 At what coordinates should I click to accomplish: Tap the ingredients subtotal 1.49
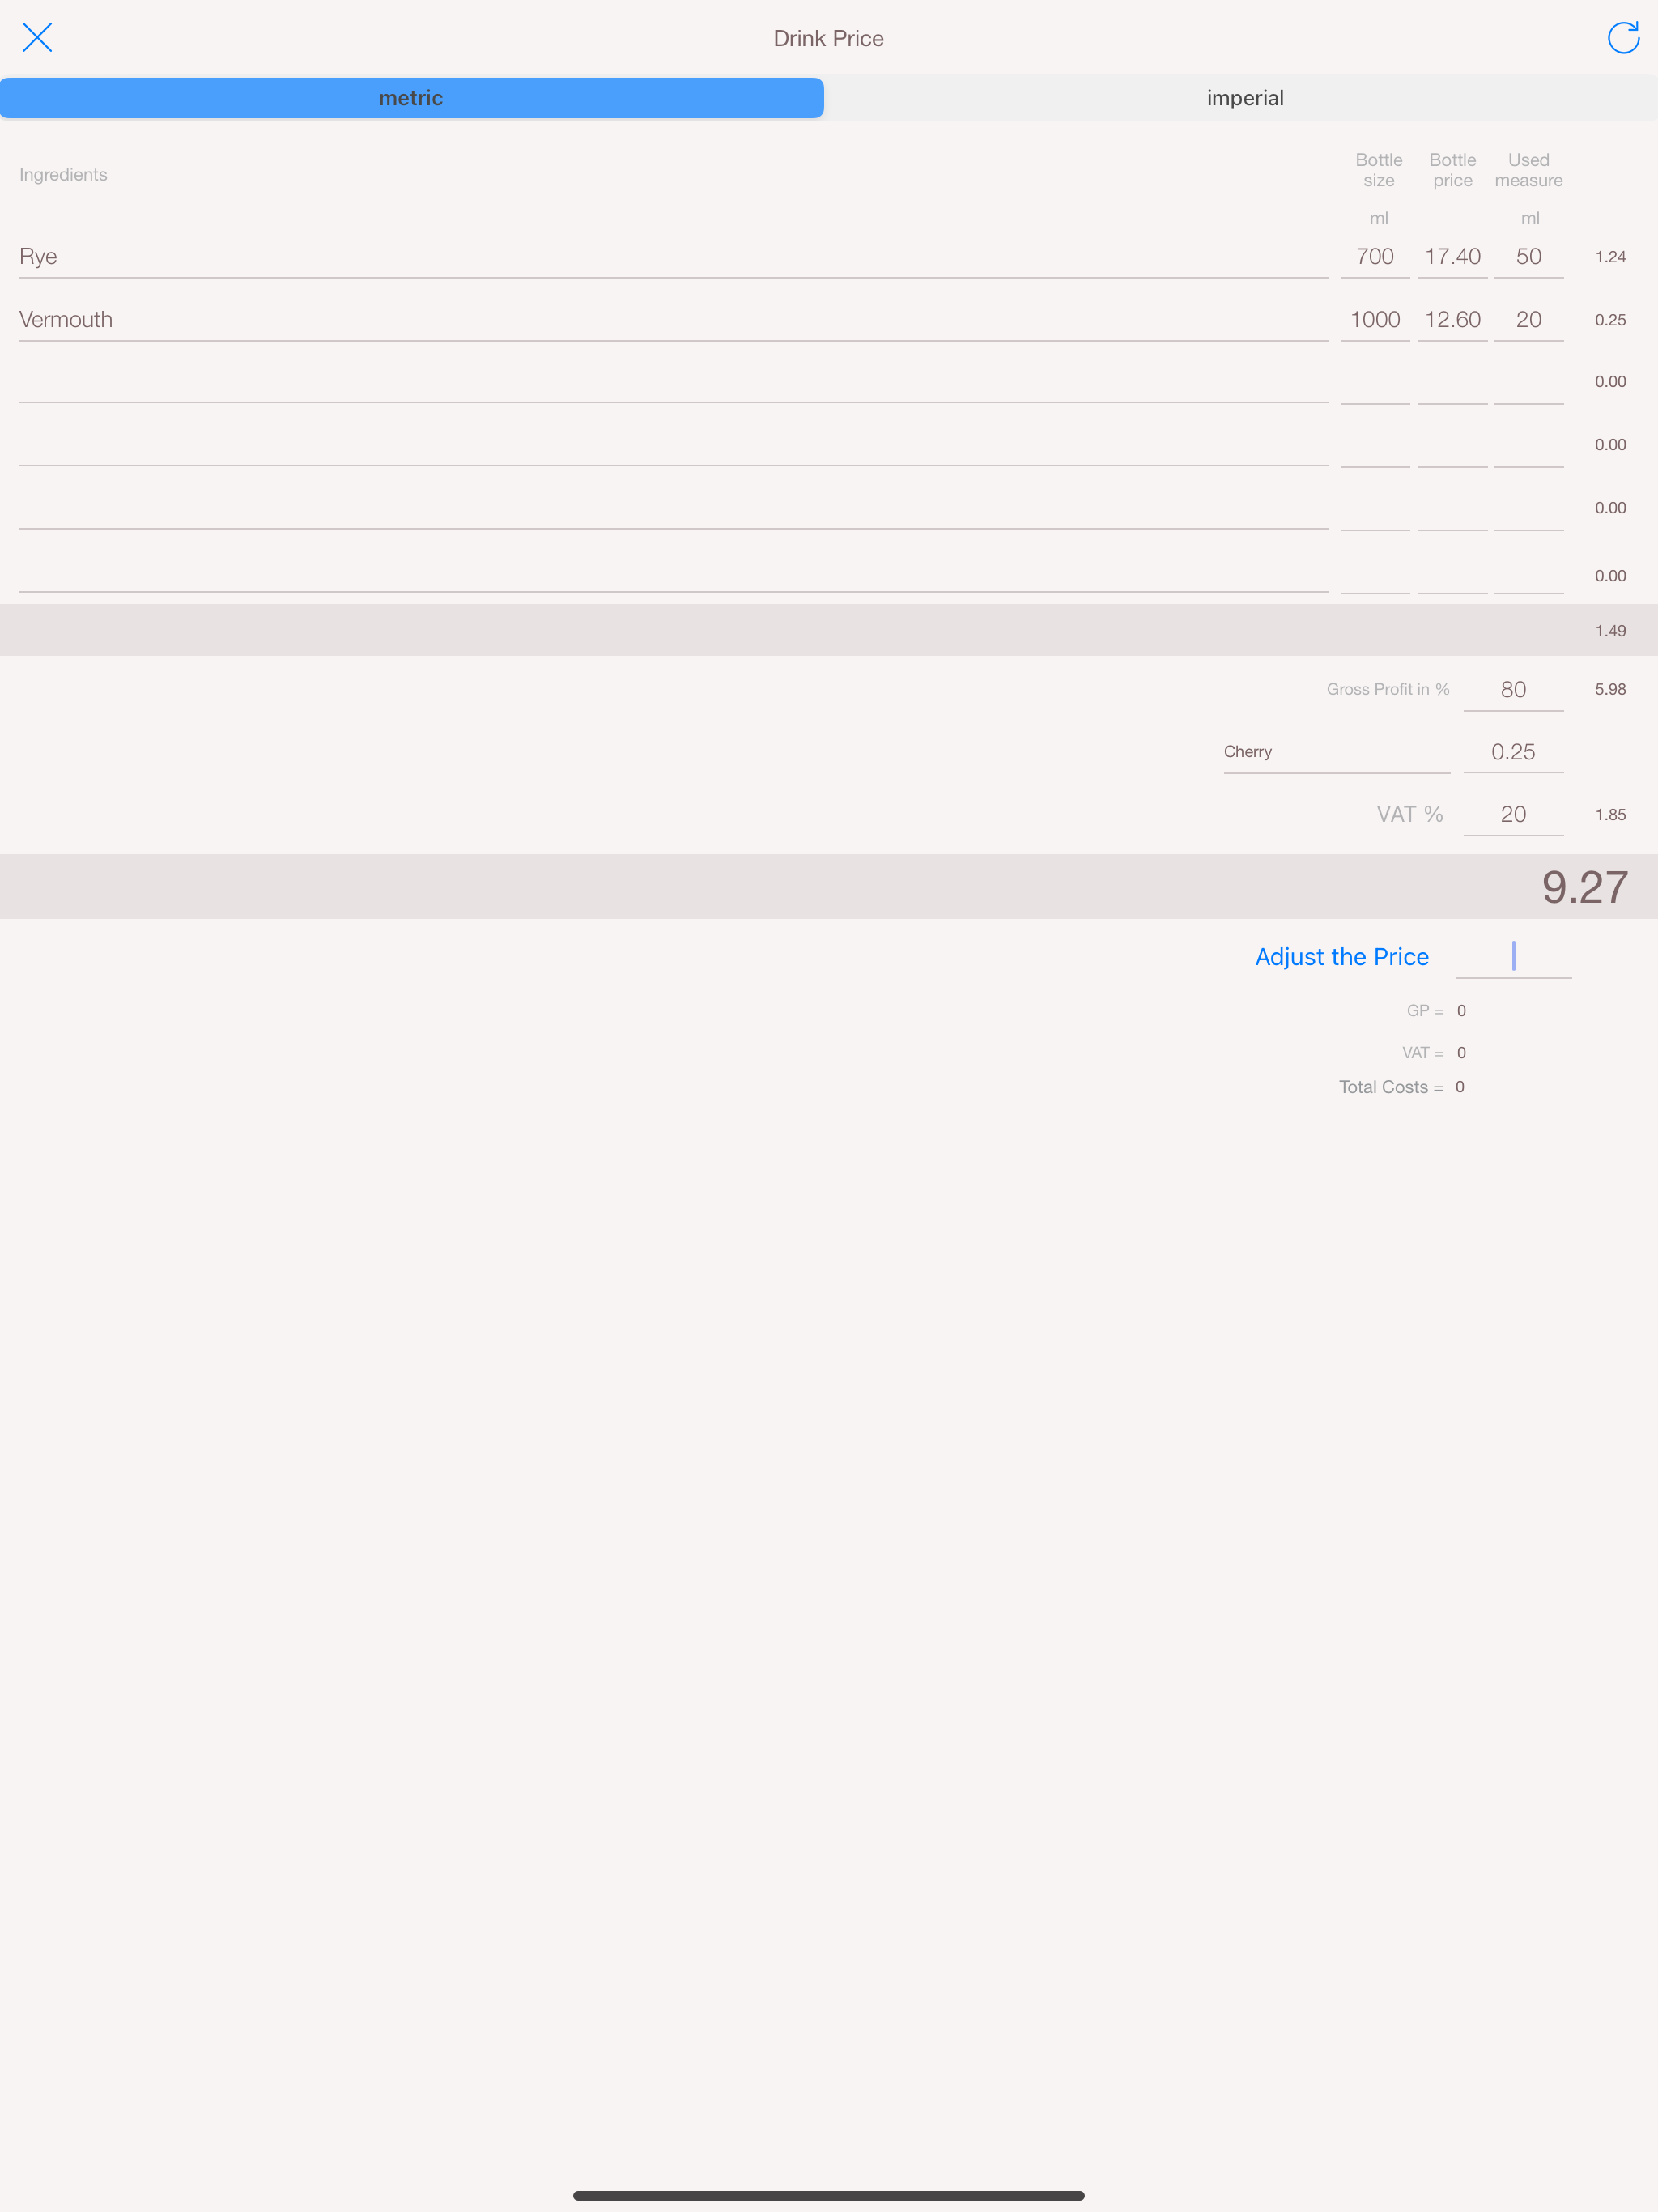[1610, 631]
